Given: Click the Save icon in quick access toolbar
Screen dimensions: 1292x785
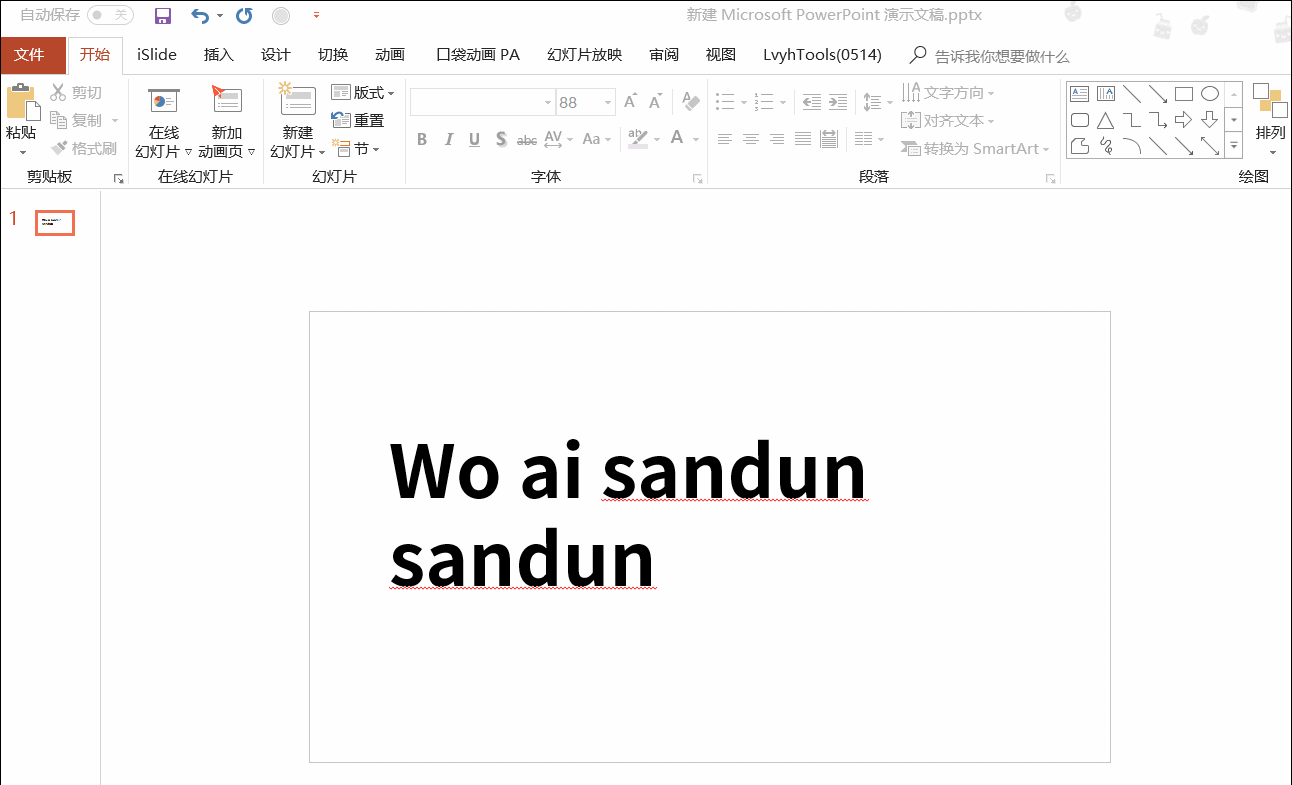Looking at the screenshot, I should (x=162, y=15).
